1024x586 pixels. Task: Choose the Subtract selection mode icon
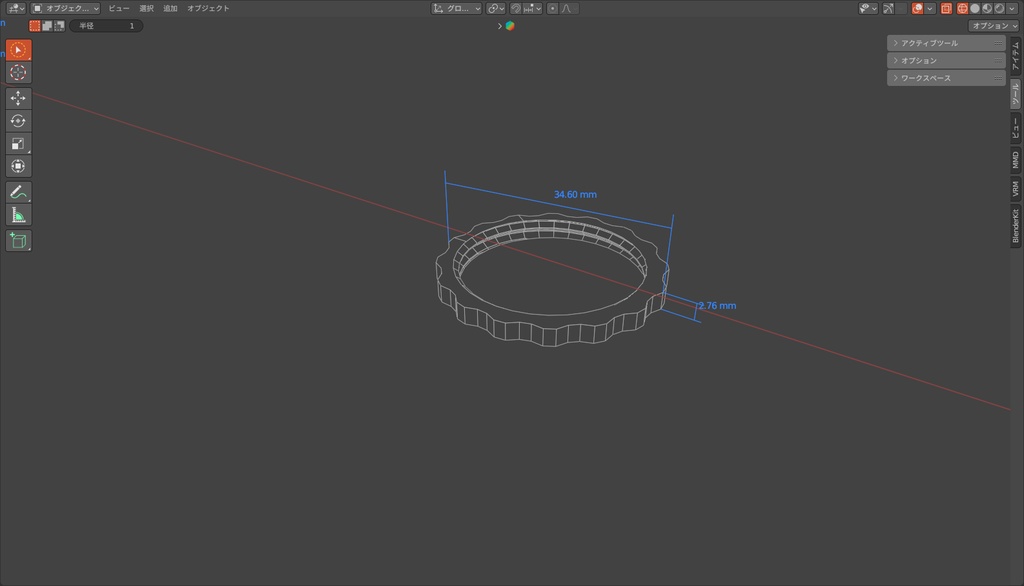(59, 25)
